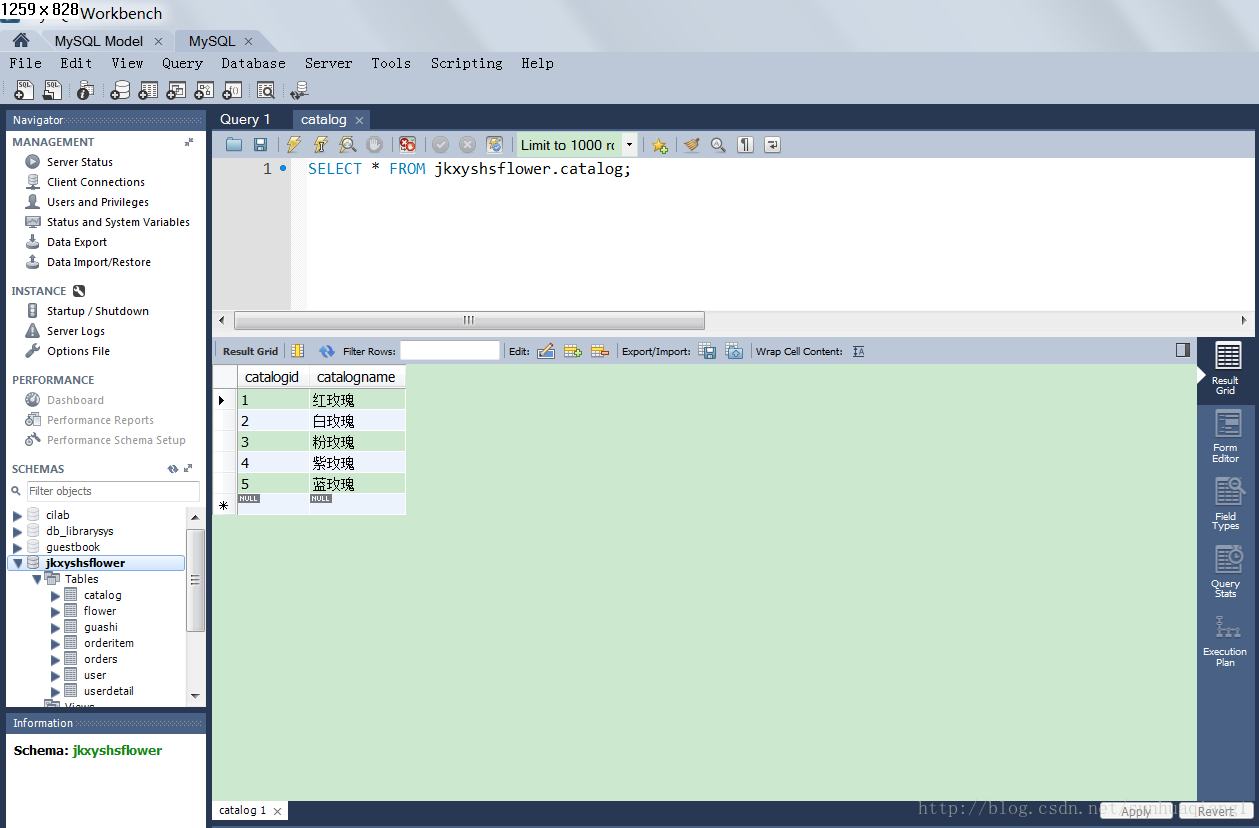Screen dimensions: 1259x828
Task: Expand the orderitem table node
Action: tap(55, 644)
